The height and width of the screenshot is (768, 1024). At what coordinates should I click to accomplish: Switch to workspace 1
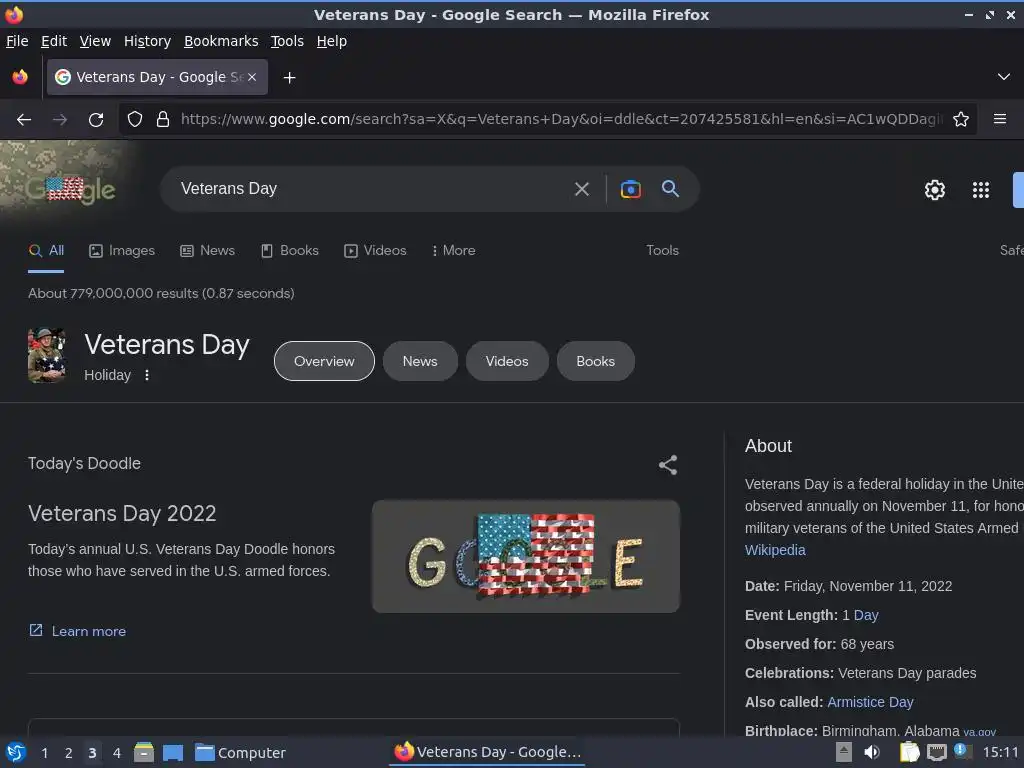point(44,753)
